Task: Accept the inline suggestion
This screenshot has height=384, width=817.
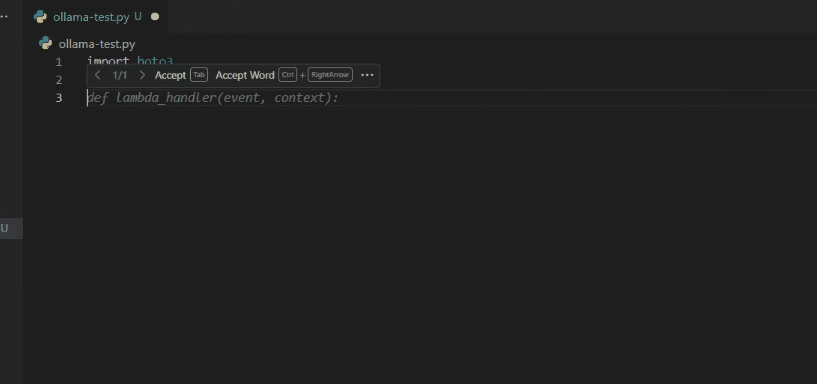Action: (x=170, y=75)
